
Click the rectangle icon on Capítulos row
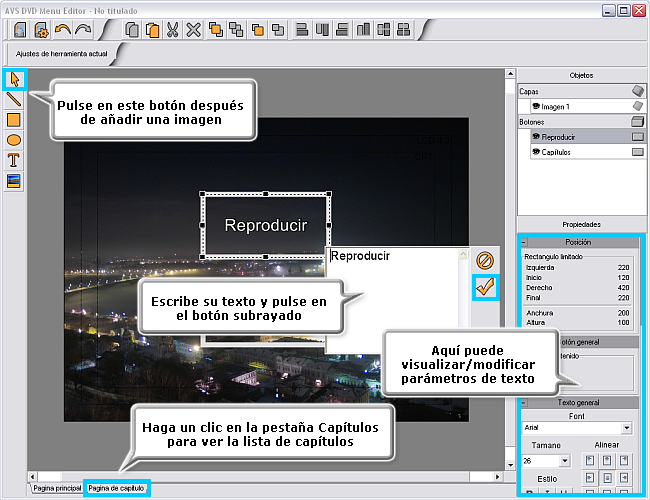[x=638, y=152]
